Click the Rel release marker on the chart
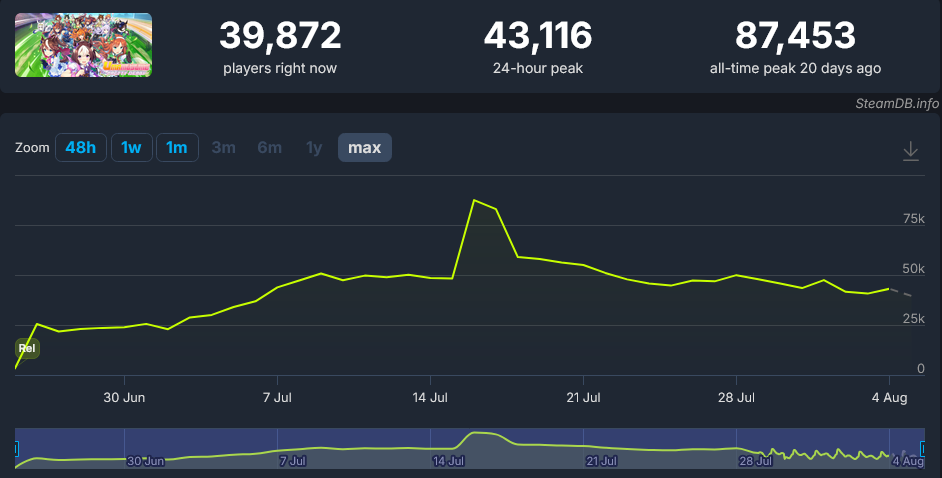This screenshot has width=942, height=478. 27,348
